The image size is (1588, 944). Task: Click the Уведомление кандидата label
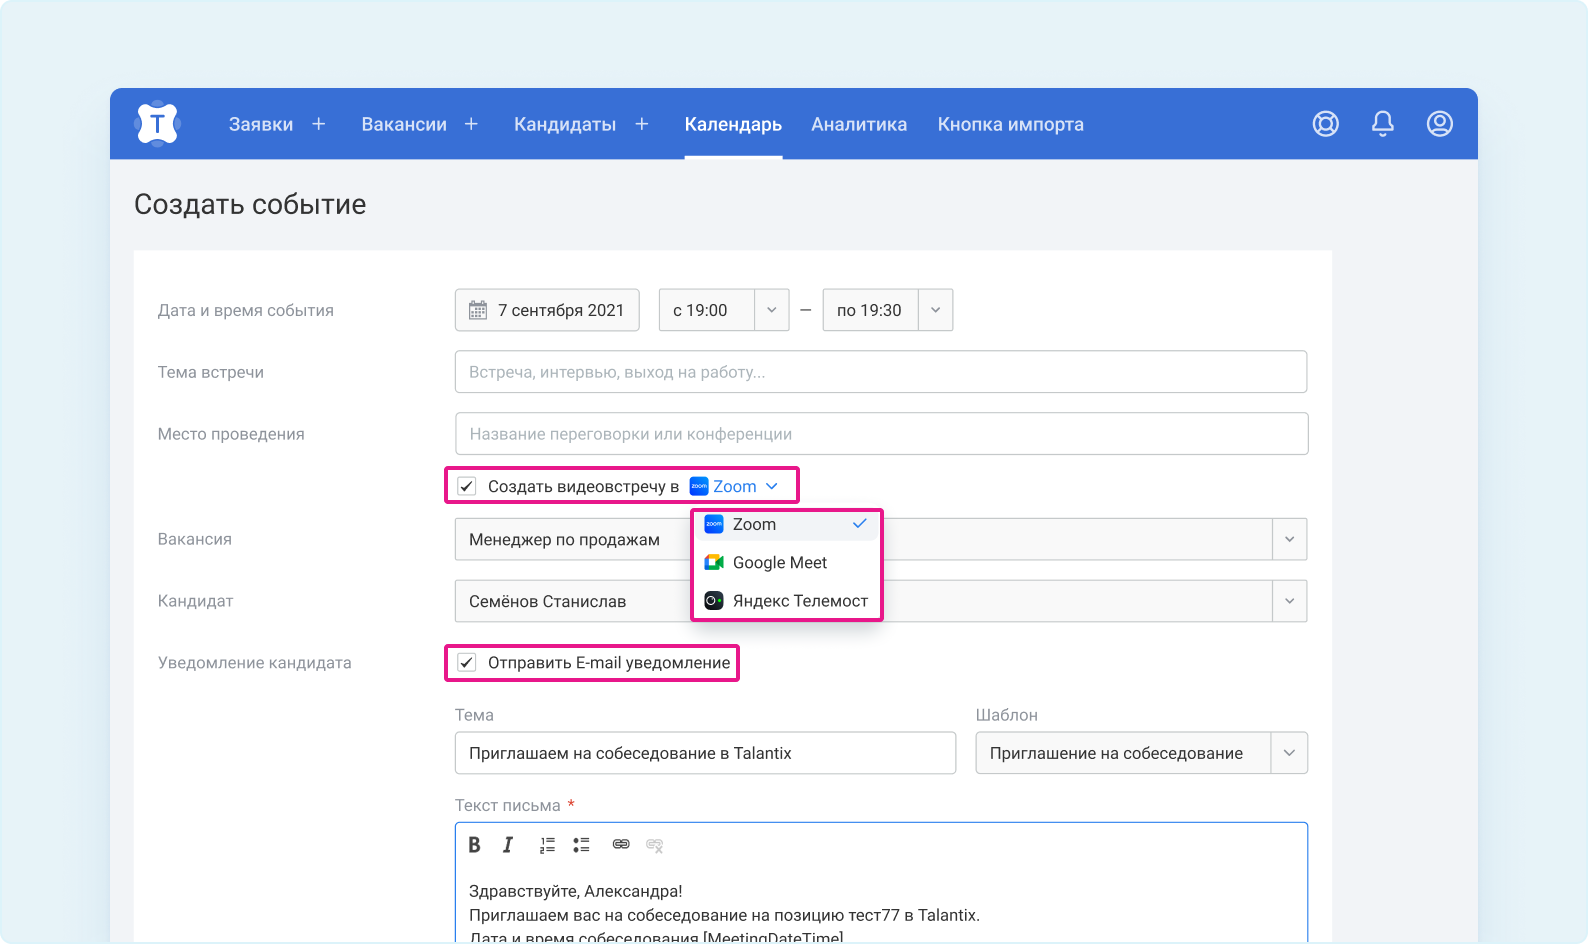point(255,663)
